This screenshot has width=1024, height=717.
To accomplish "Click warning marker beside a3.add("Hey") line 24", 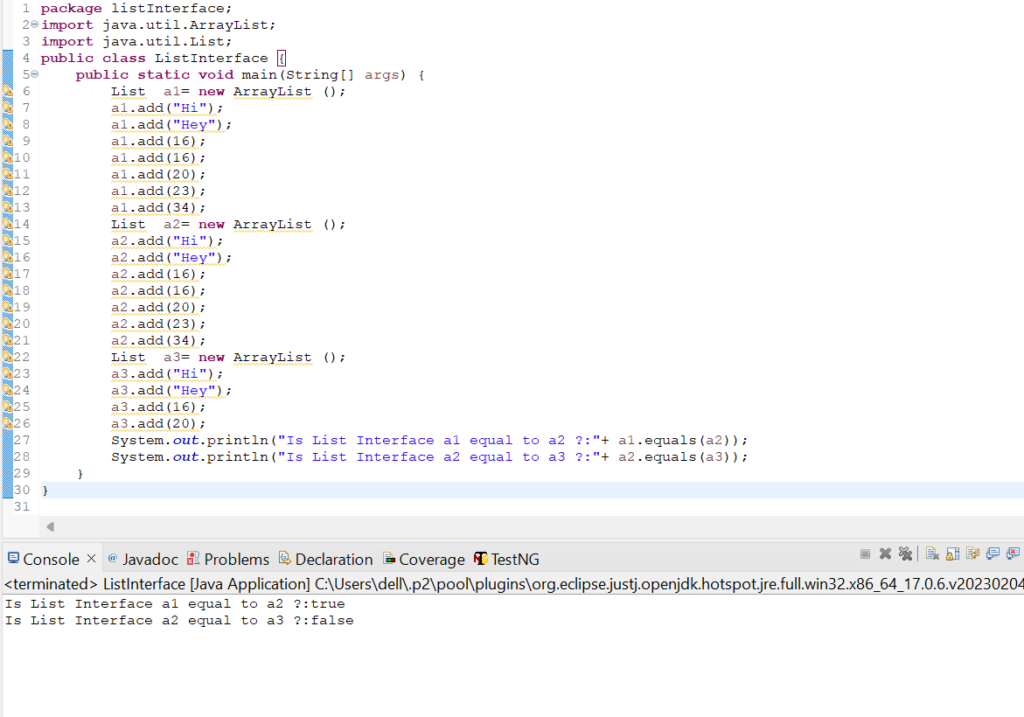I will (8, 390).
